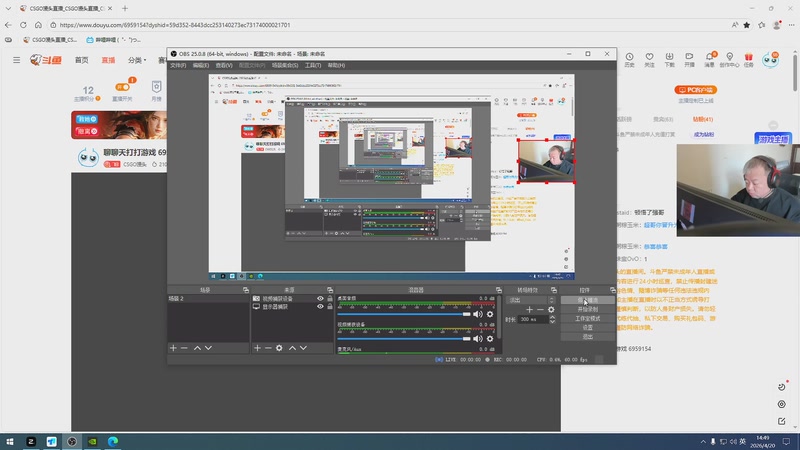Mute video capture device audio speaker icon
800x450 pixels.
[478, 339]
